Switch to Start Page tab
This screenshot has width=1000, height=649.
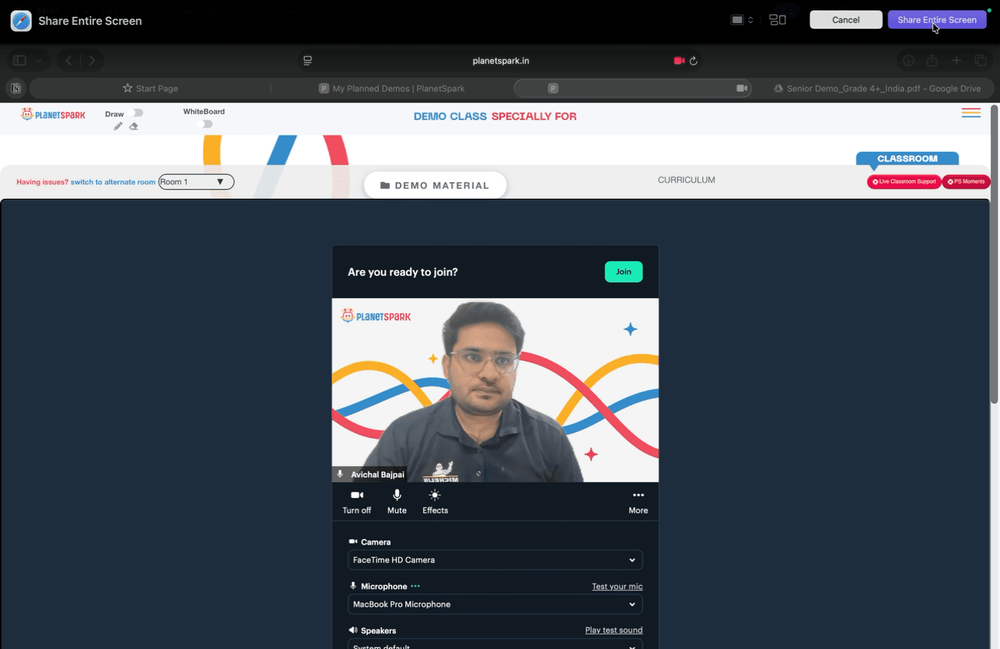point(151,89)
